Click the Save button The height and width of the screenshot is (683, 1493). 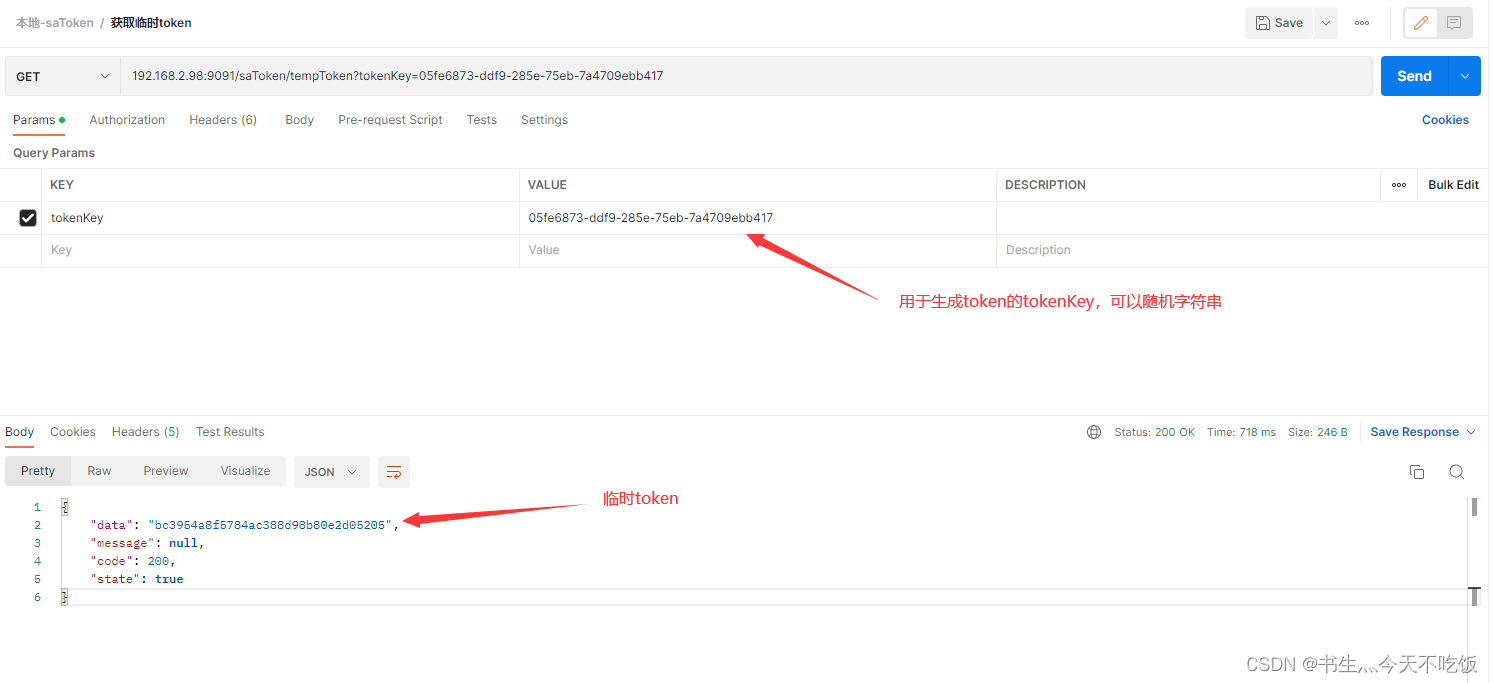pyautogui.click(x=1279, y=23)
